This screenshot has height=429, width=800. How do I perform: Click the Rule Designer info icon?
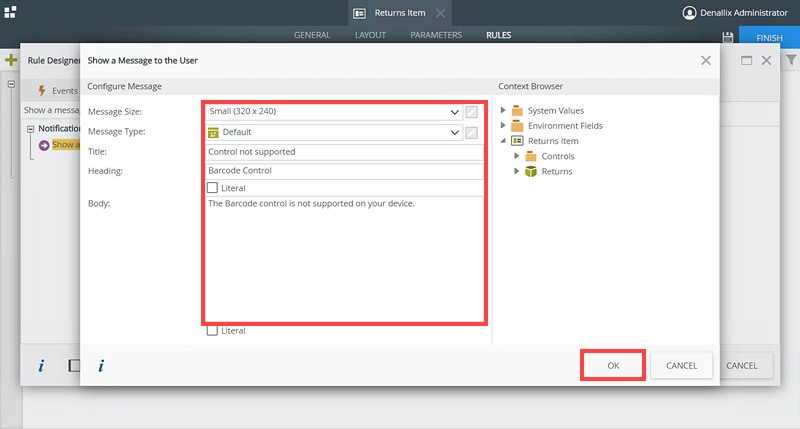[x=41, y=365]
